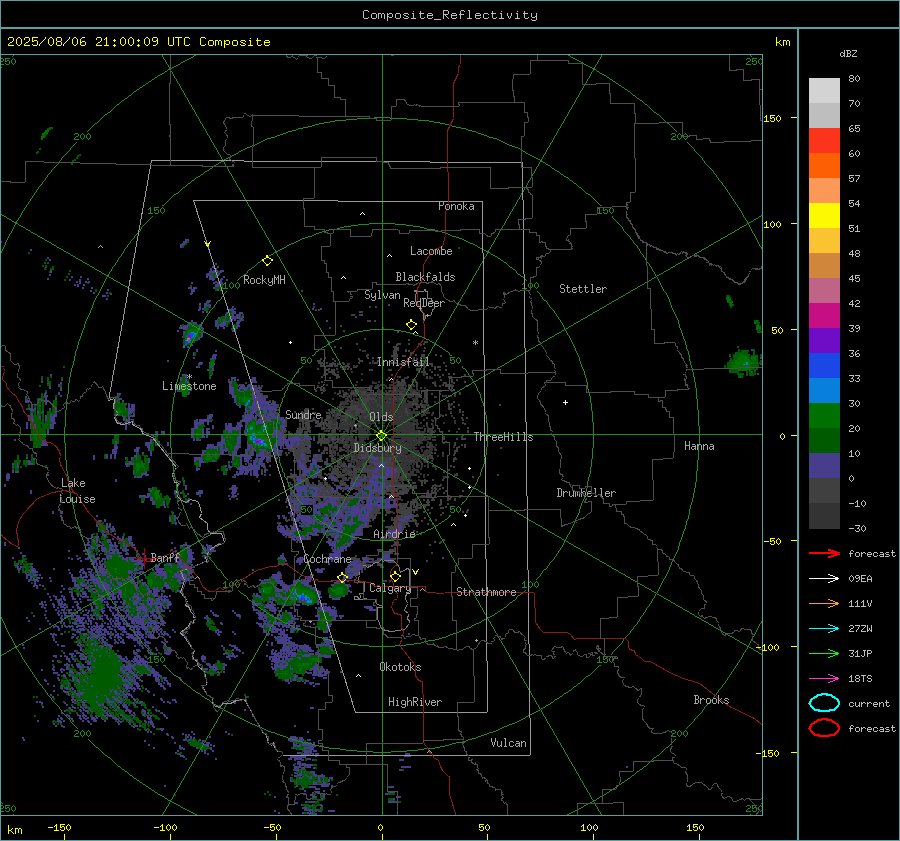Click the km unit label at top right

[x=782, y=42]
